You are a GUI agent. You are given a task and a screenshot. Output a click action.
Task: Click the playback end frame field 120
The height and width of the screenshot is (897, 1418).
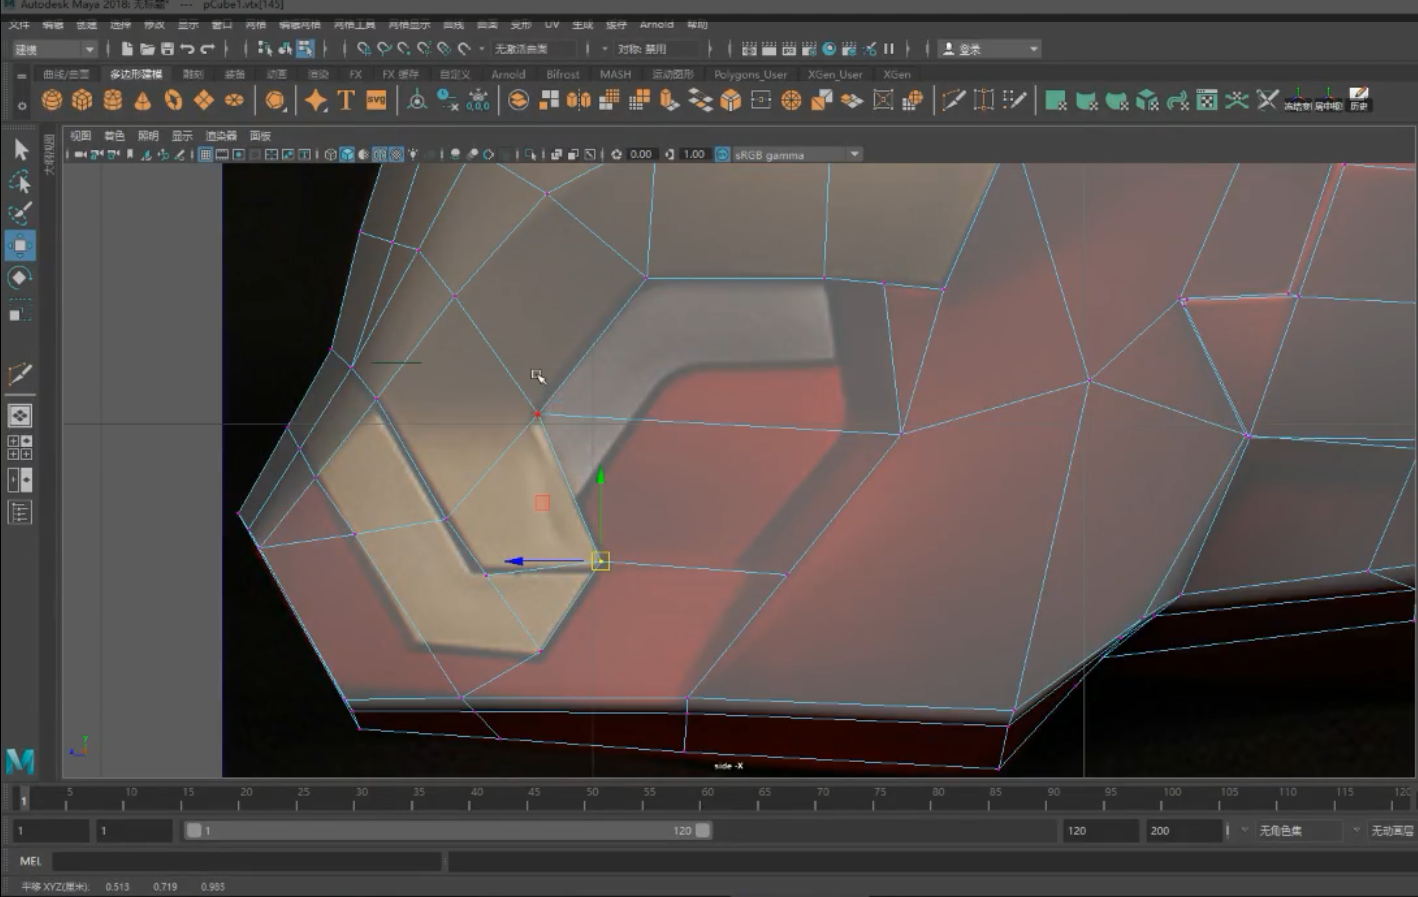[x=1100, y=830]
